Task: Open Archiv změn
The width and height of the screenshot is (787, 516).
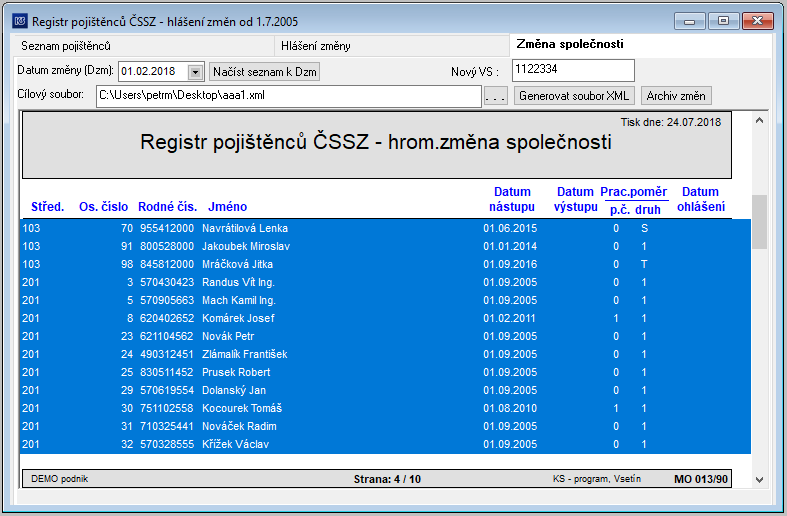Action: point(676,96)
